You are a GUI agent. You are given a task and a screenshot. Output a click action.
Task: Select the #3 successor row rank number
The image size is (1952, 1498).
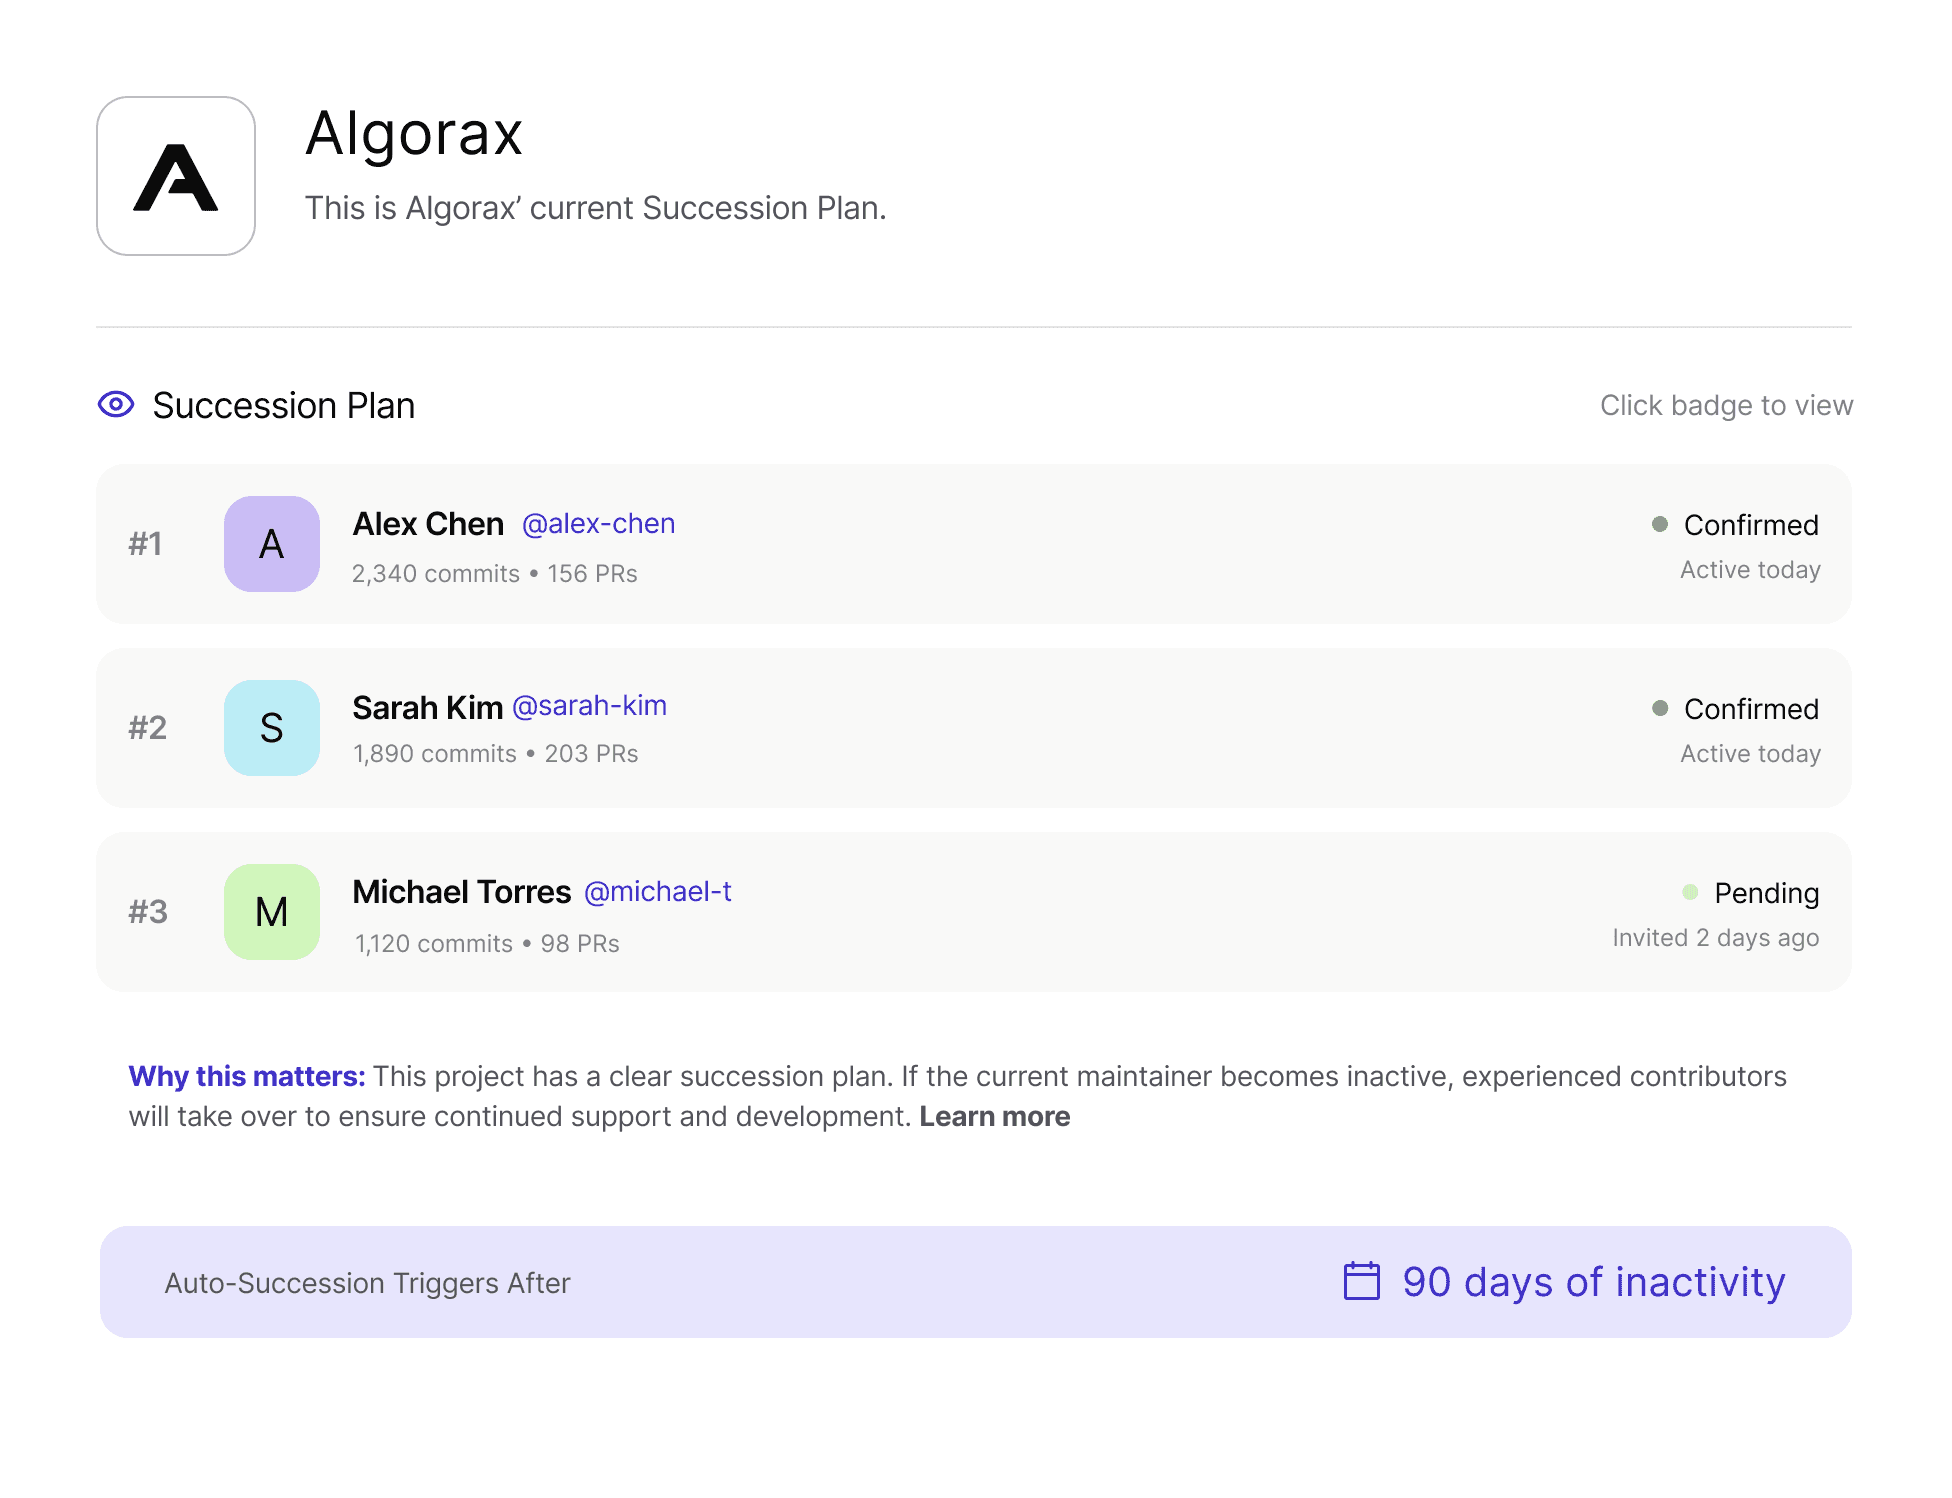pyautogui.click(x=148, y=912)
